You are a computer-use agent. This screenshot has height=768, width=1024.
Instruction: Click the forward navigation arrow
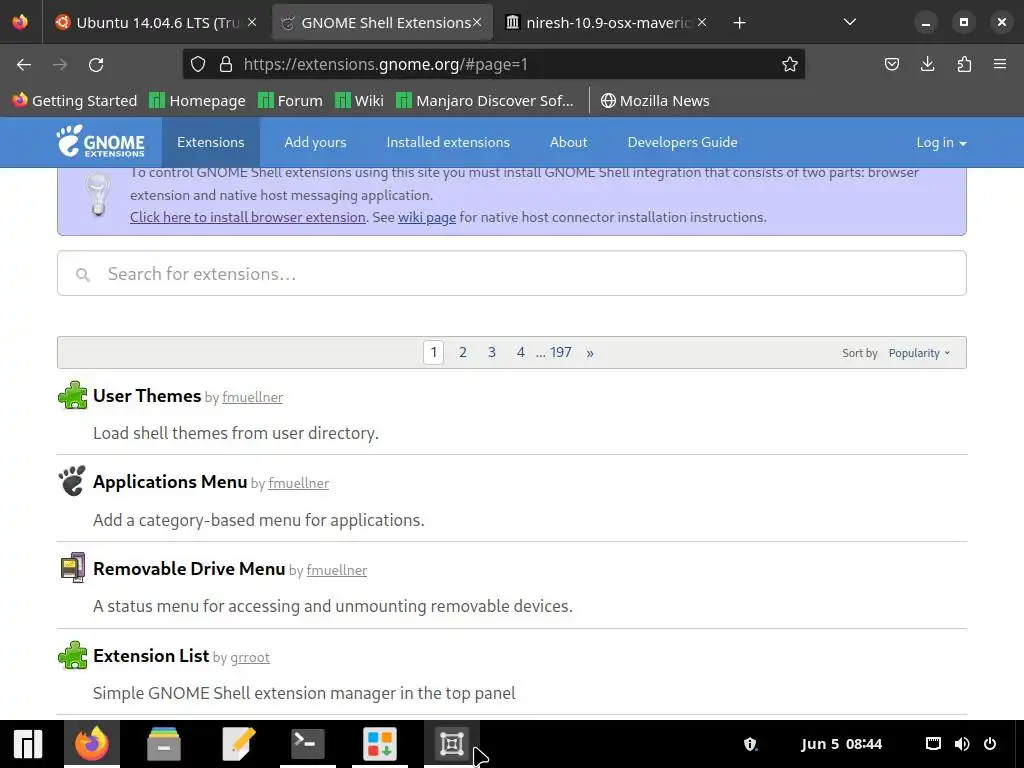60,65
